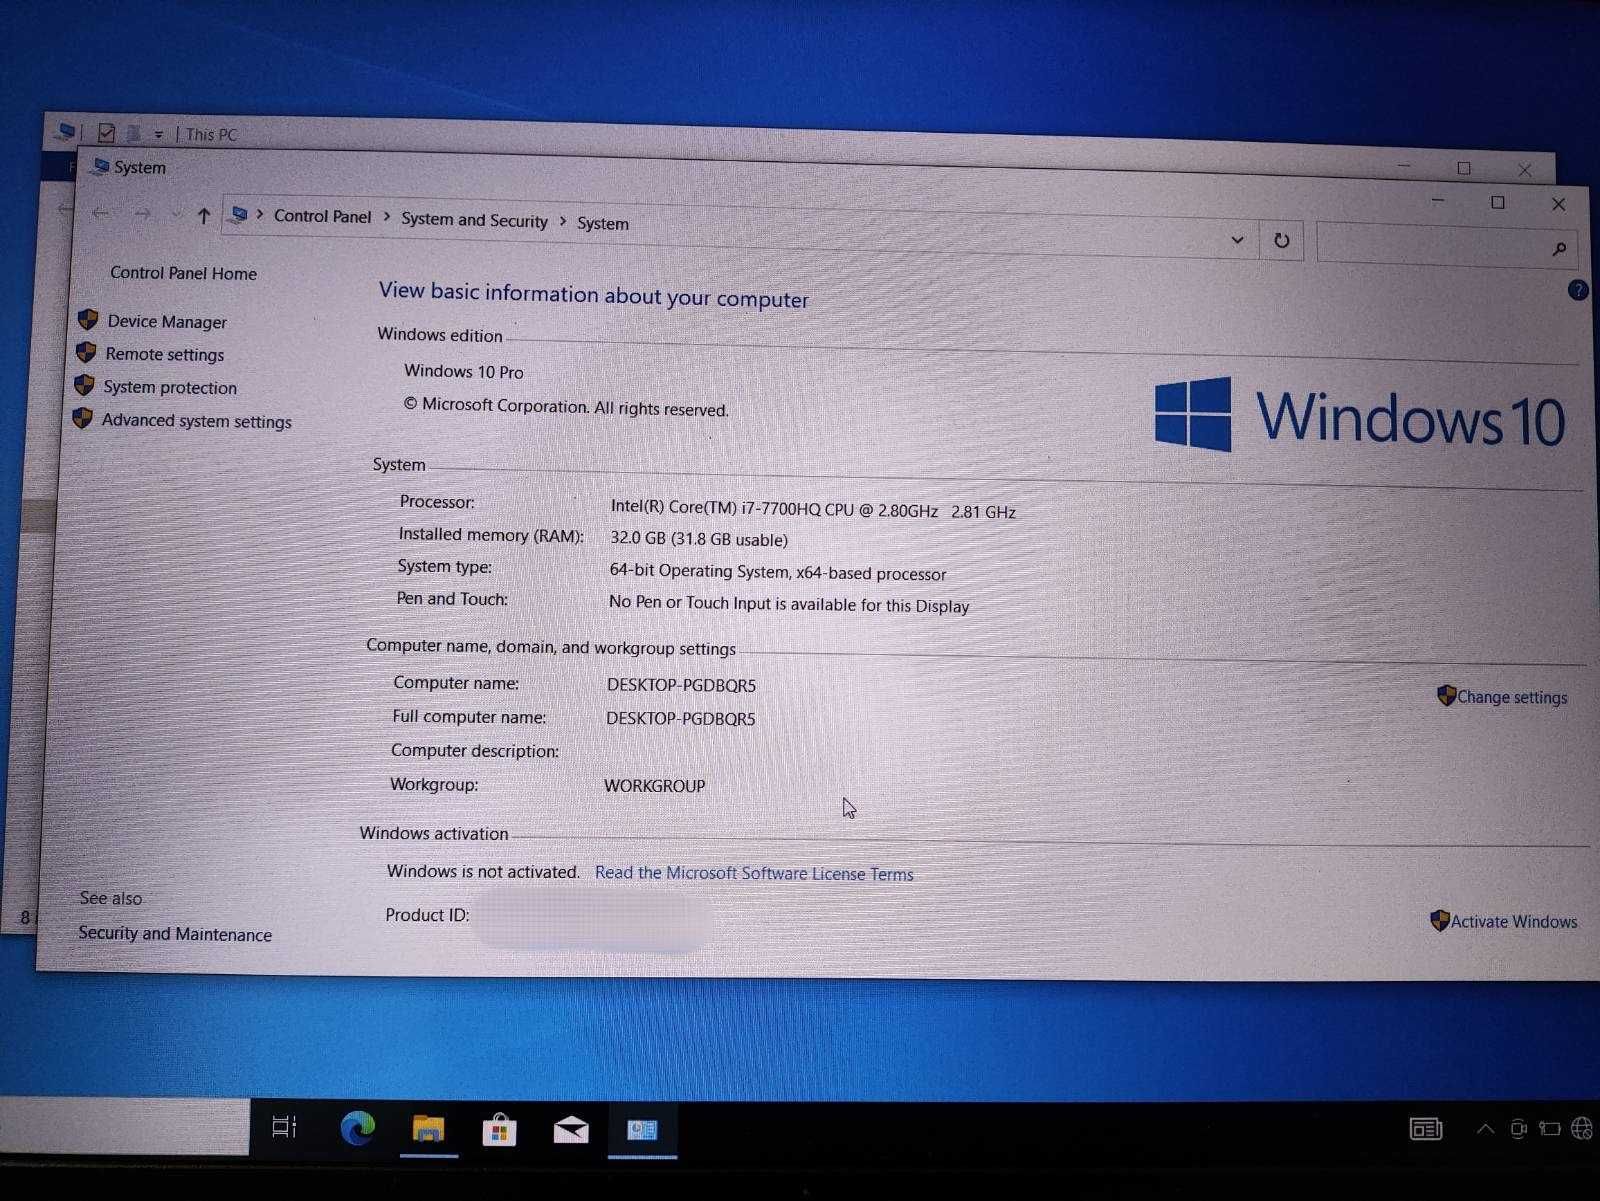Open the This PC quick access toolbar dropdown

(158, 134)
